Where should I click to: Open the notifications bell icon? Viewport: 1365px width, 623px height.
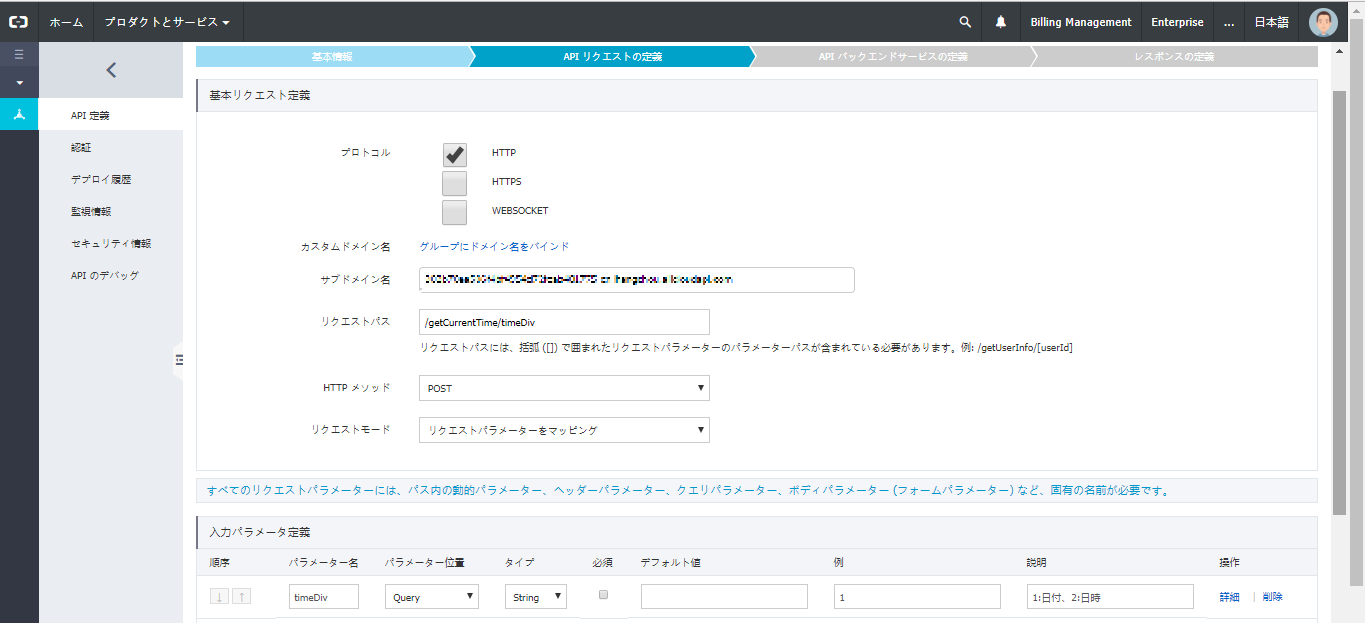coord(1001,22)
